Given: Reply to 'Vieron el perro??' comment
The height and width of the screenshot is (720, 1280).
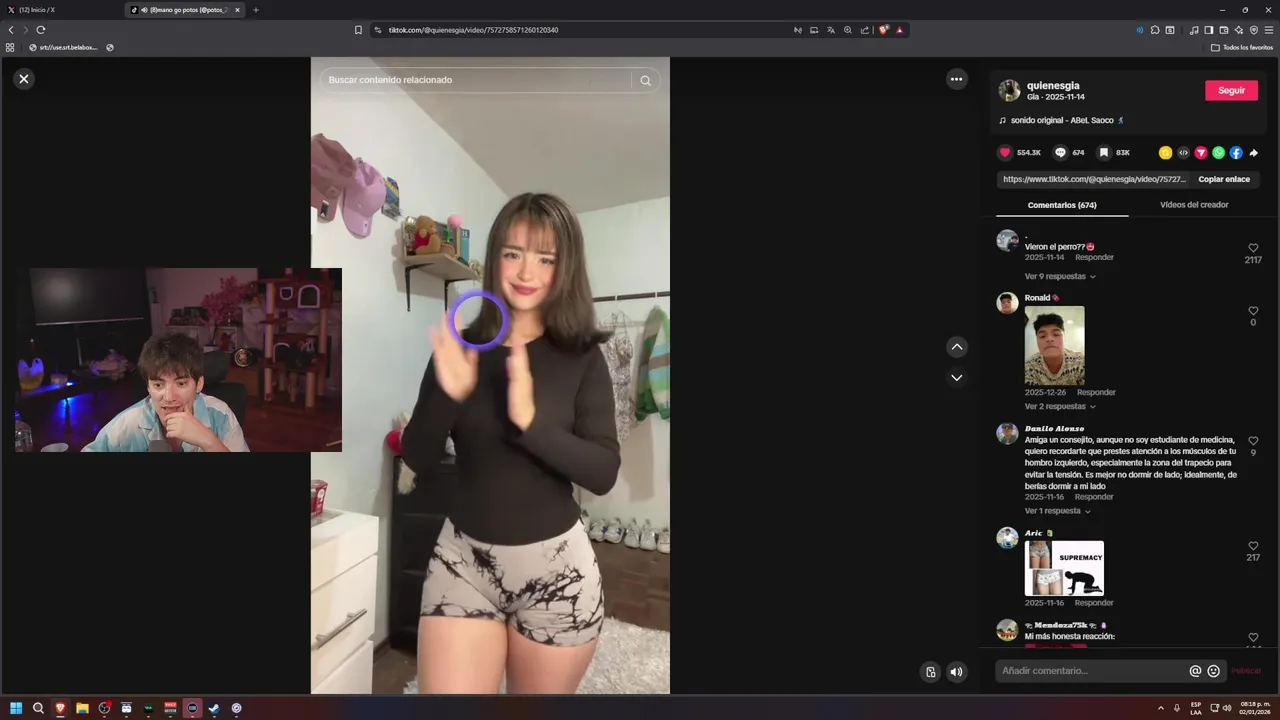Looking at the screenshot, I should coord(1094,257).
